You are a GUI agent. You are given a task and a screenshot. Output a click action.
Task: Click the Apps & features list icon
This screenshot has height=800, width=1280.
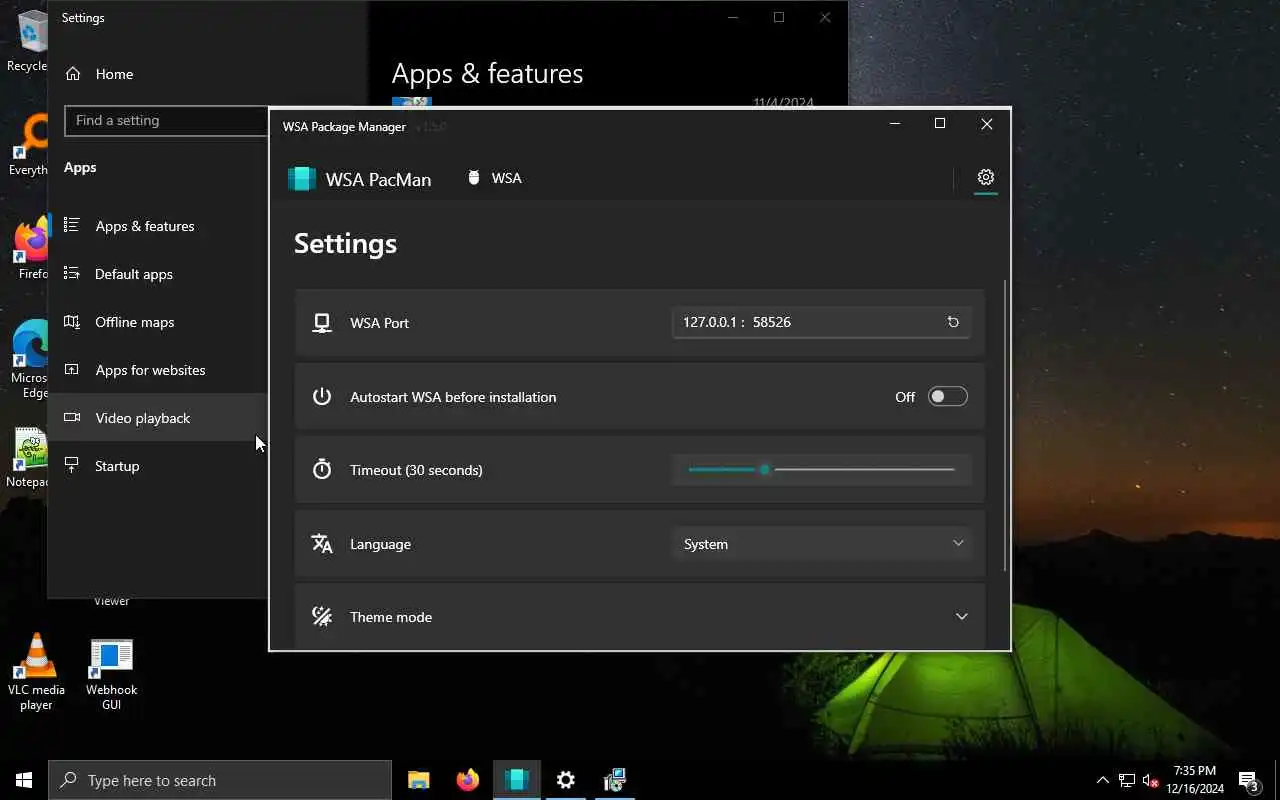(72, 225)
